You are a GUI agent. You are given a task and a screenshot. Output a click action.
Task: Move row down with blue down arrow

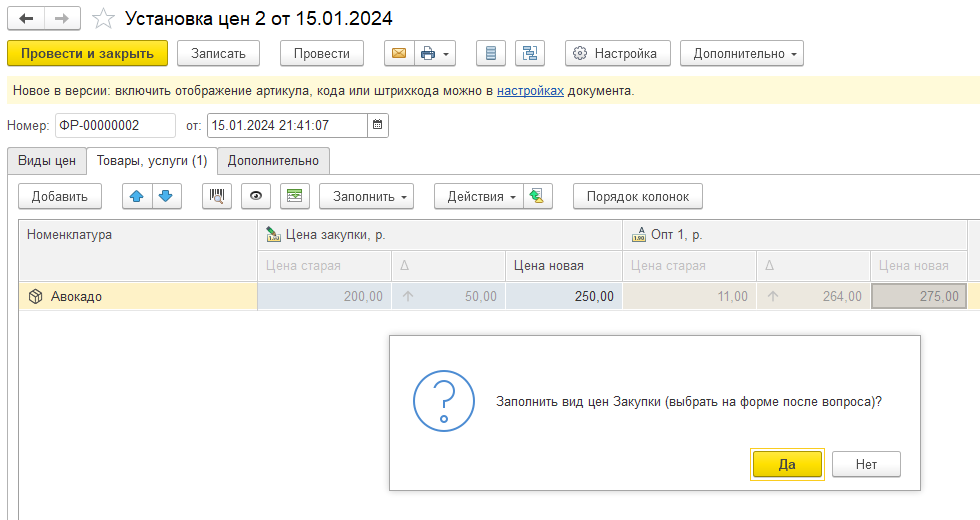166,196
